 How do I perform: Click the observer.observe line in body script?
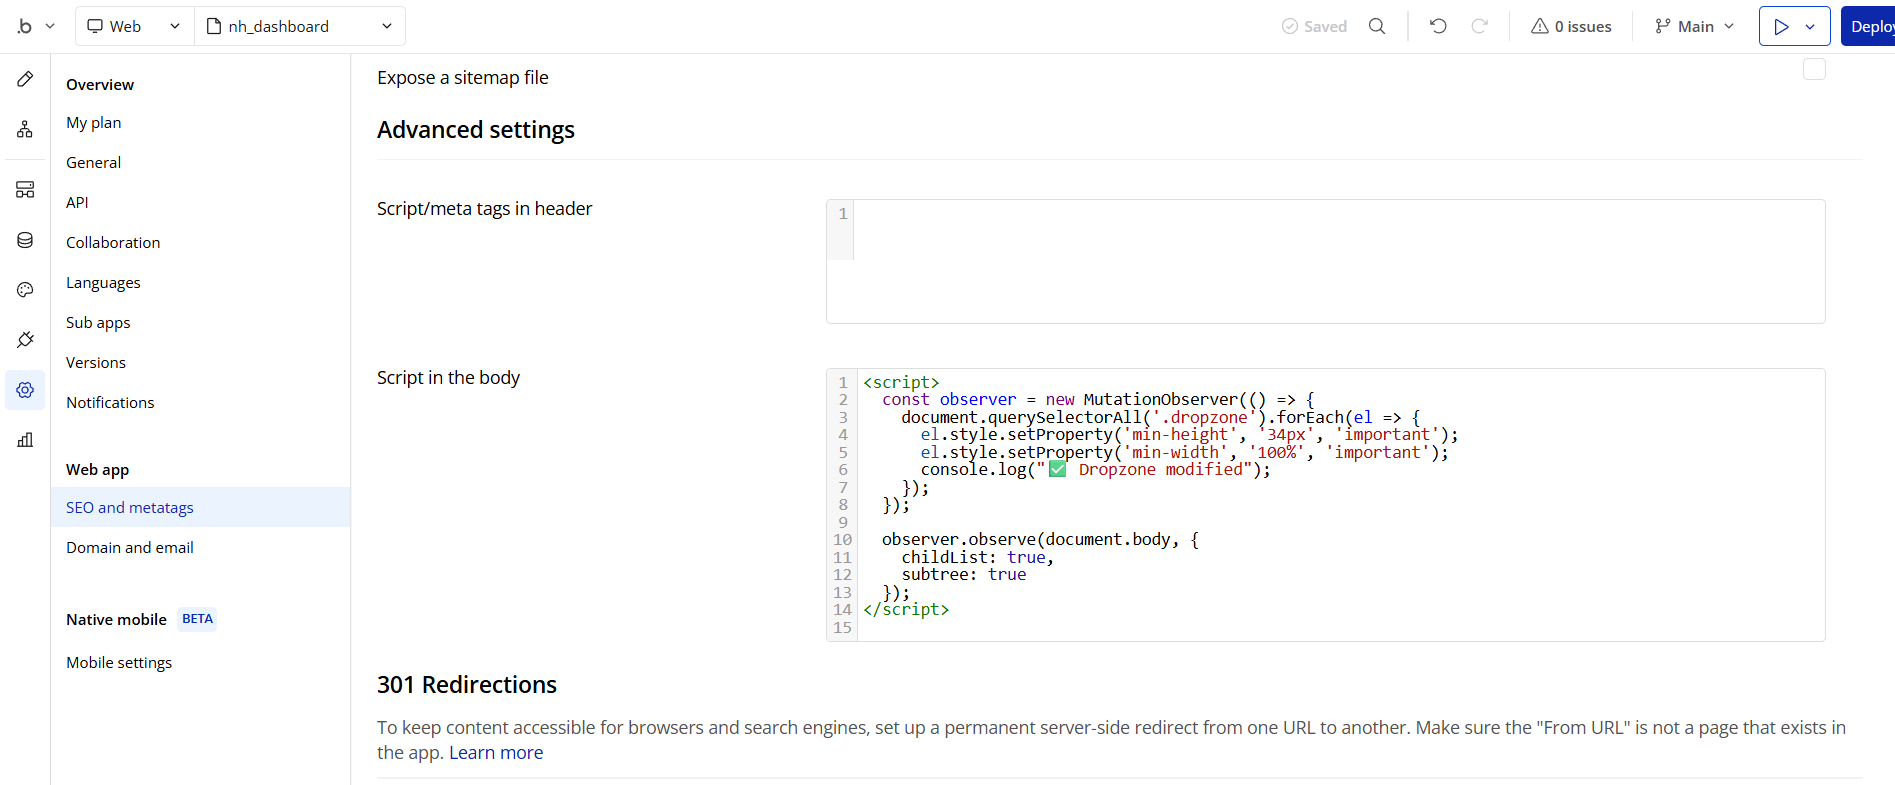pyautogui.click(x=1040, y=540)
